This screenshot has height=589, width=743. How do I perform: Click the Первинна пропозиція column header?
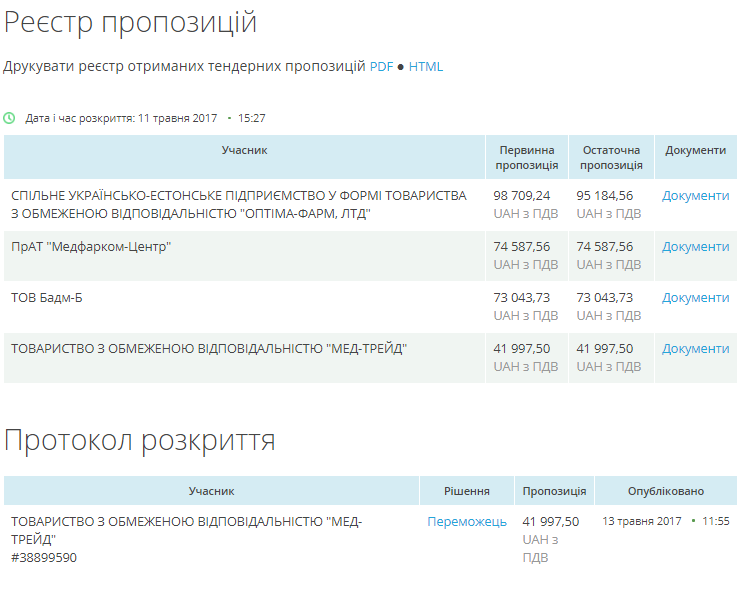[527, 157]
